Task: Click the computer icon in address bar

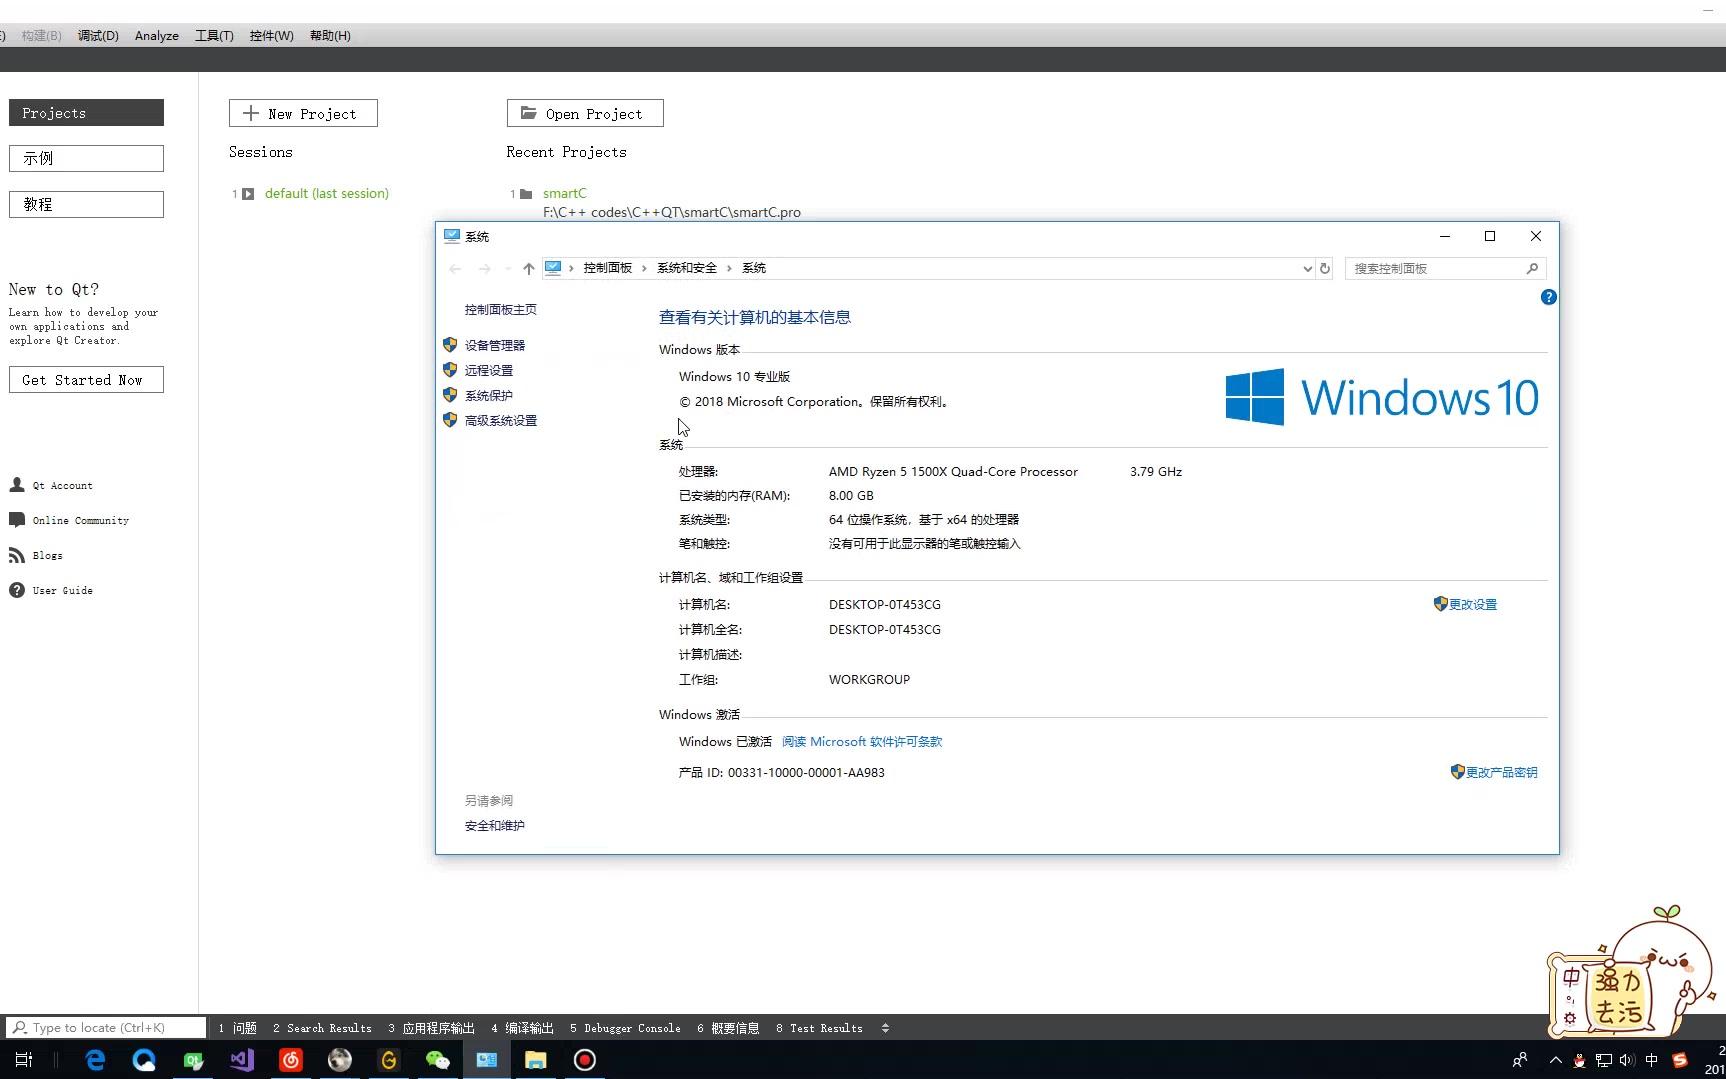Action: click(553, 268)
